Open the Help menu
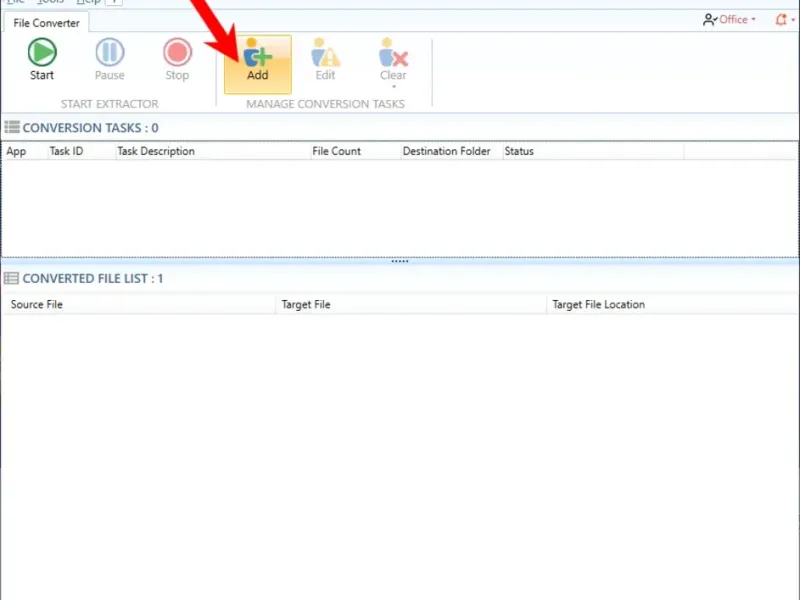Screen dimensions: 800x600 click(88, 2)
